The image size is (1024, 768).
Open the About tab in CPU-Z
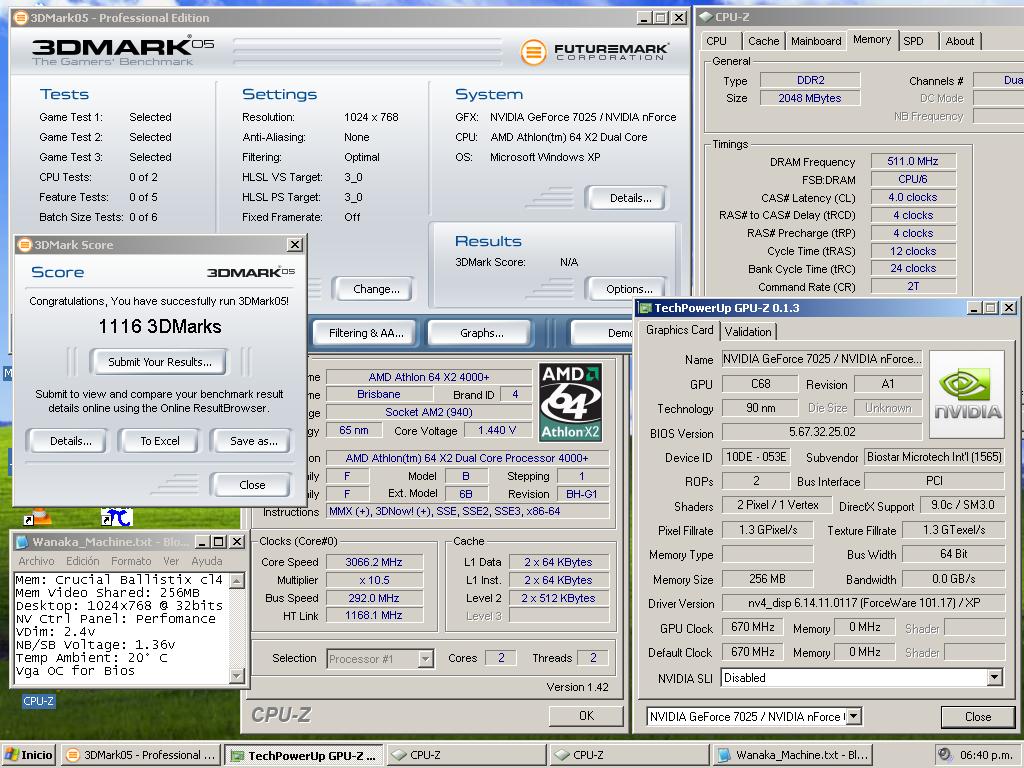coord(959,41)
